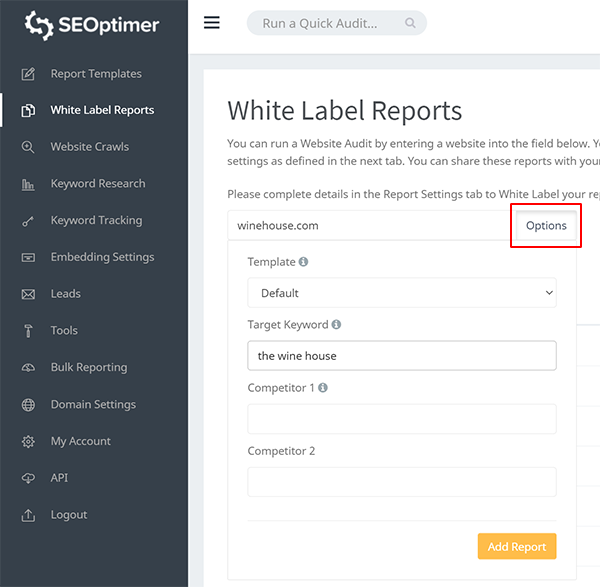Open Domain Settings
This screenshot has height=587, width=600.
tap(93, 404)
